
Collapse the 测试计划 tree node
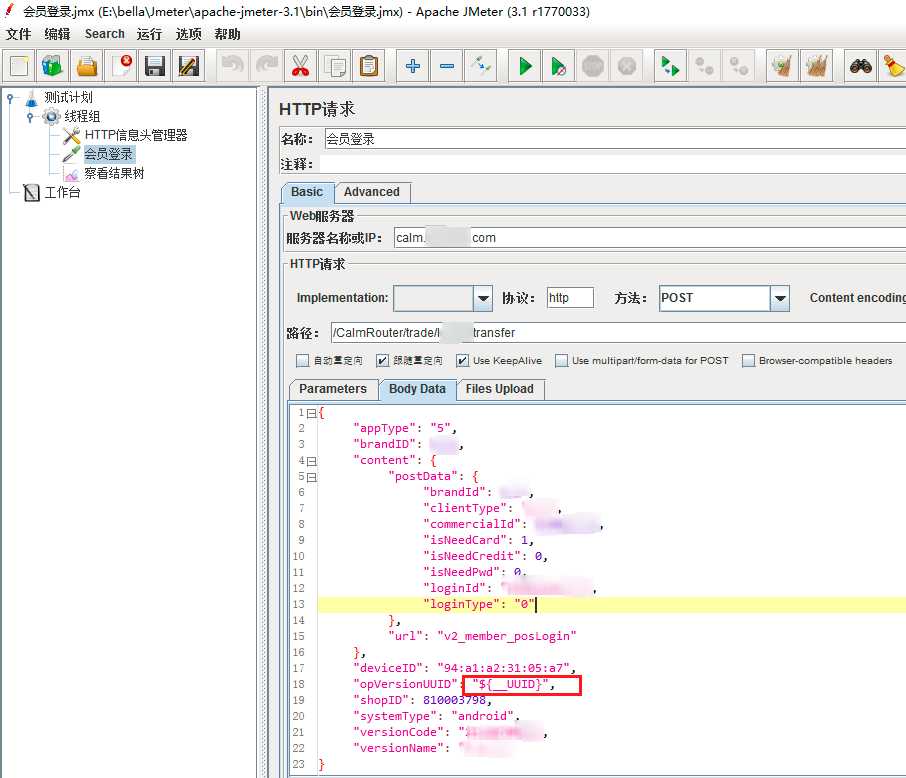click(x=10, y=98)
